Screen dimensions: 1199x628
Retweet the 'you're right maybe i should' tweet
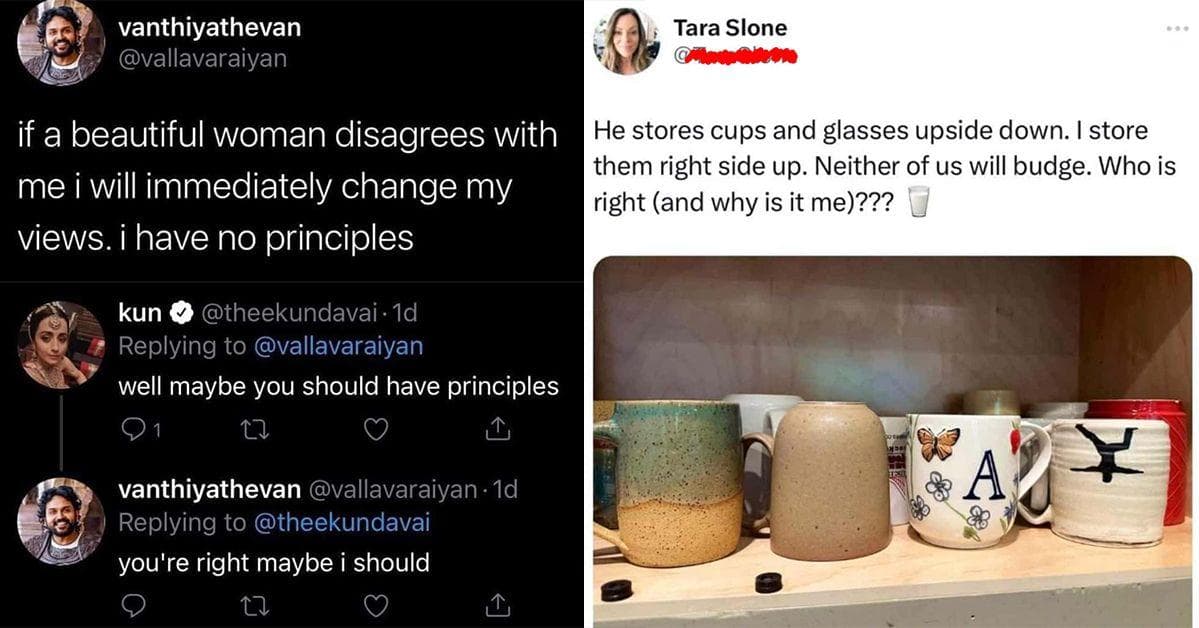click(x=254, y=607)
